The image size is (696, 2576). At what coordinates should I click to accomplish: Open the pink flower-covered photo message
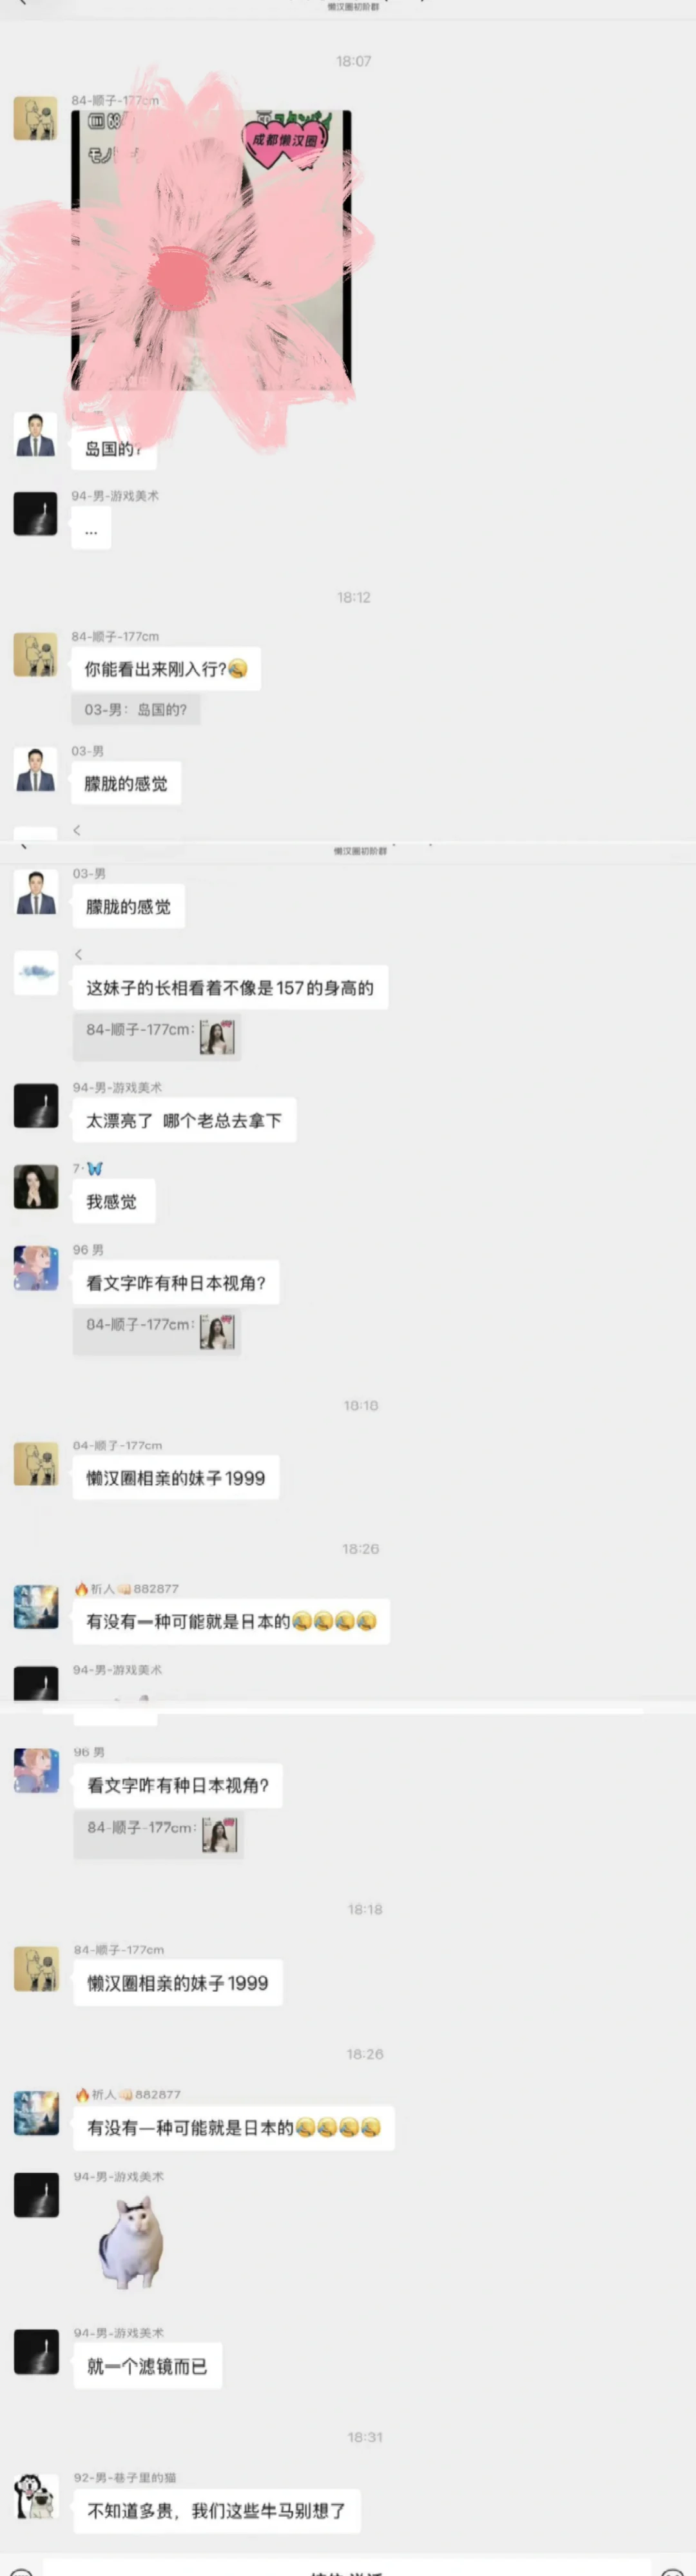pyautogui.click(x=211, y=250)
